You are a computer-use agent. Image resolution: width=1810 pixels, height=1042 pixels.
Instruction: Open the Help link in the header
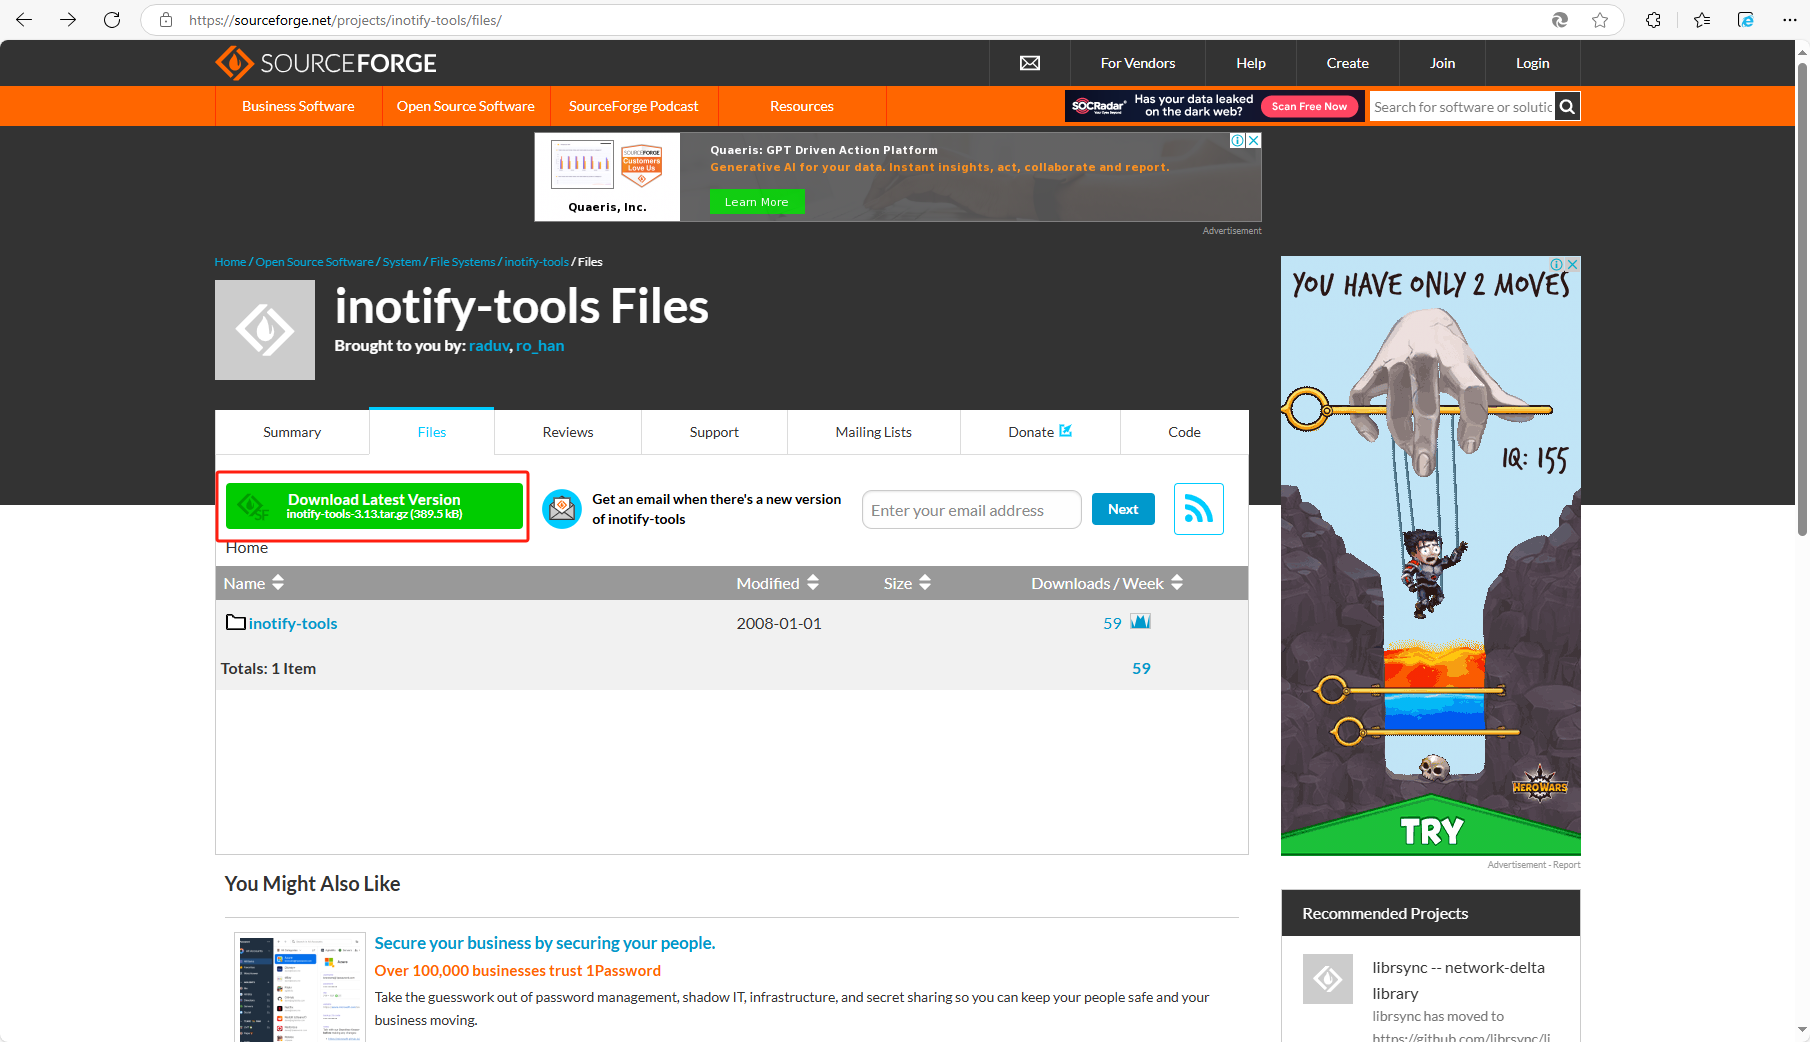coord(1251,63)
